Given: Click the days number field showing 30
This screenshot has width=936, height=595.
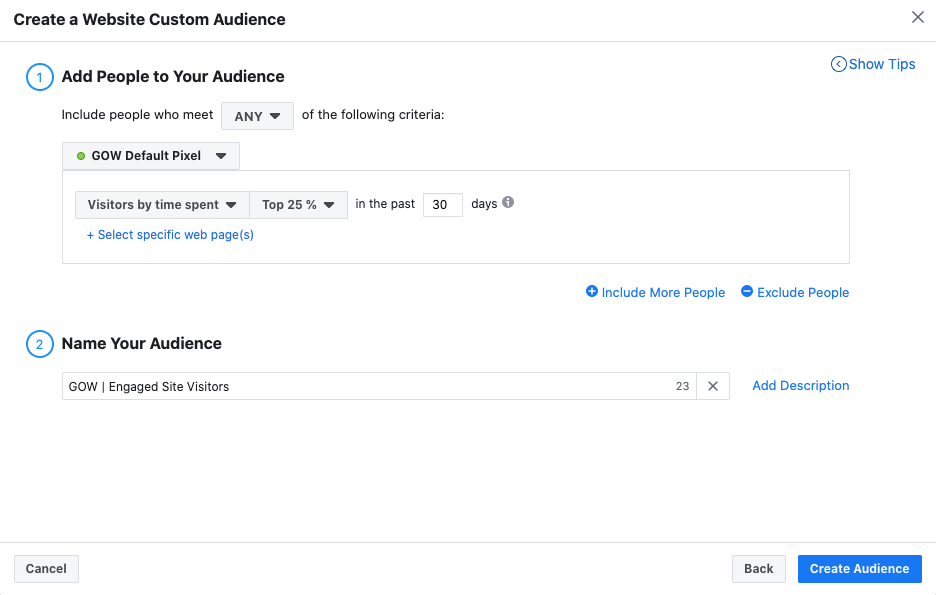Looking at the screenshot, I should click(x=442, y=205).
